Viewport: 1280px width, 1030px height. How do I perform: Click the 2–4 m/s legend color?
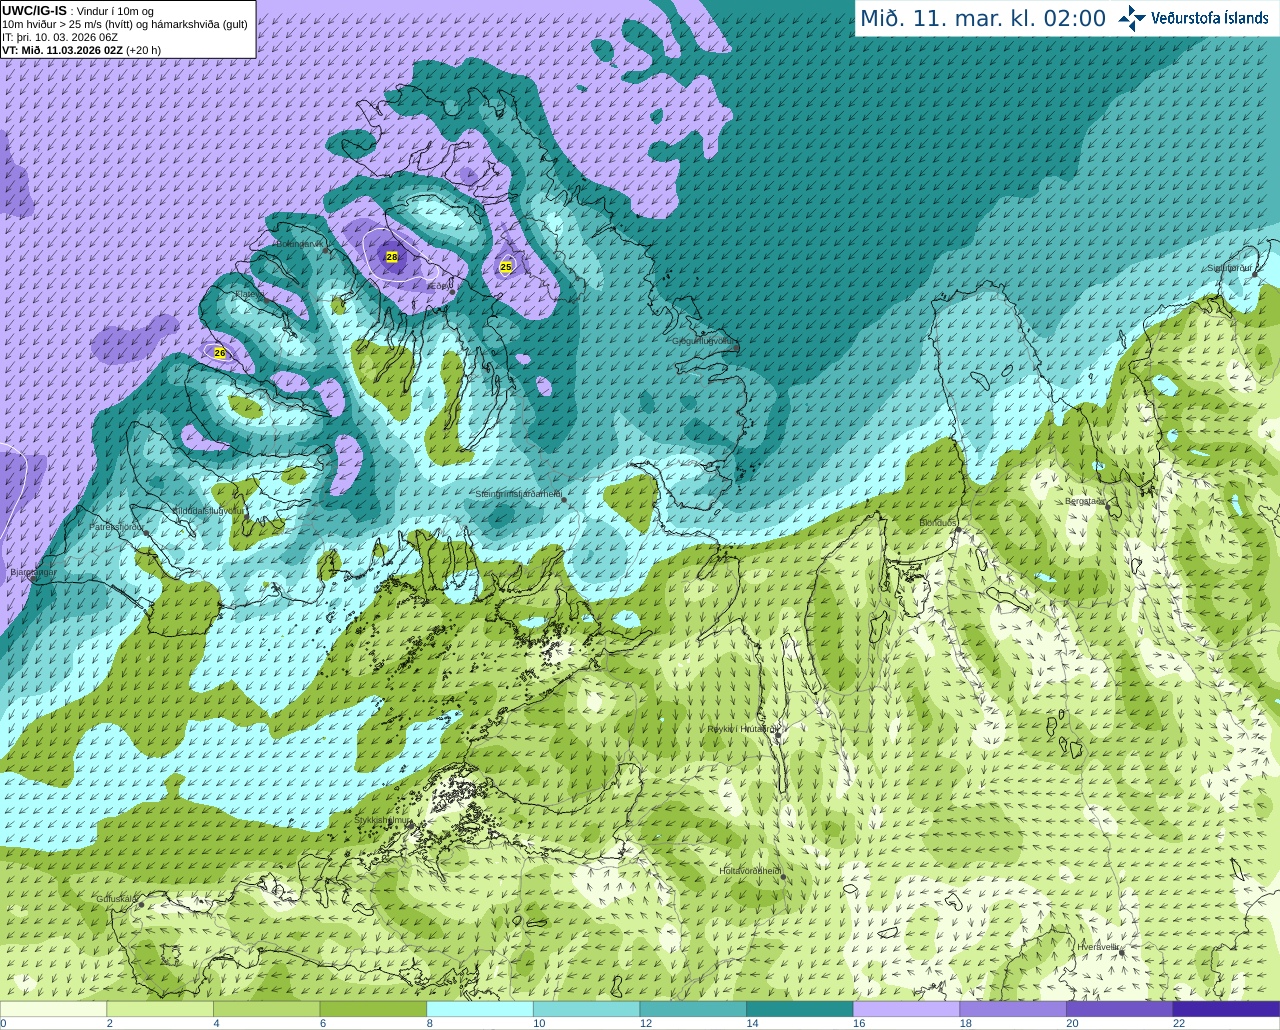click(x=160, y=1009)
